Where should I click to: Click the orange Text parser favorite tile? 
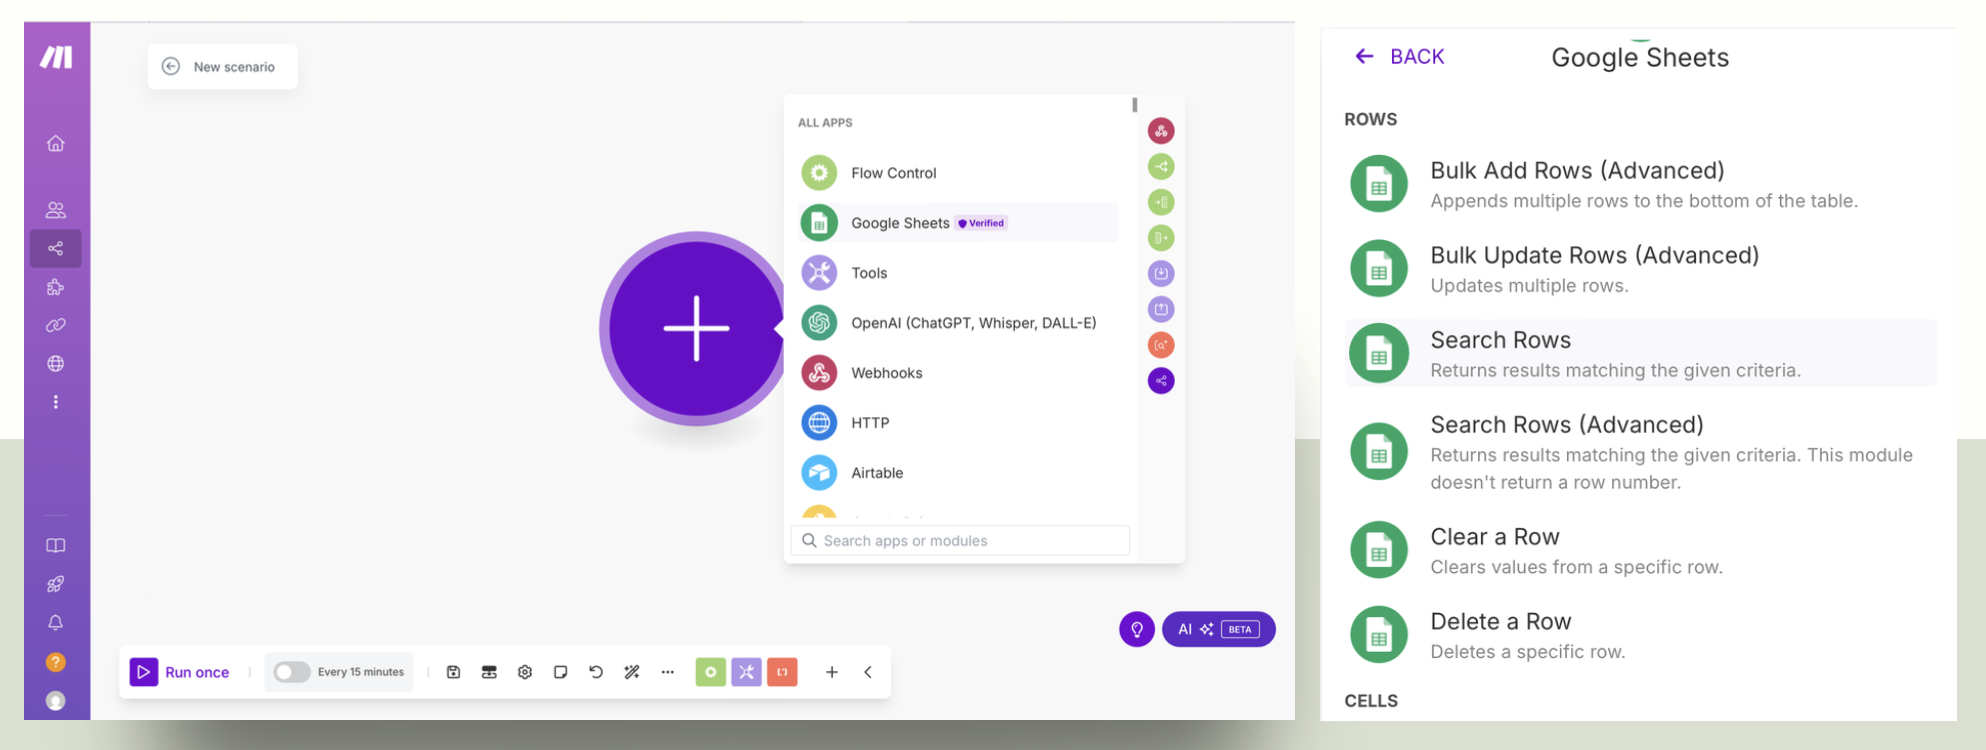(782, 672)
